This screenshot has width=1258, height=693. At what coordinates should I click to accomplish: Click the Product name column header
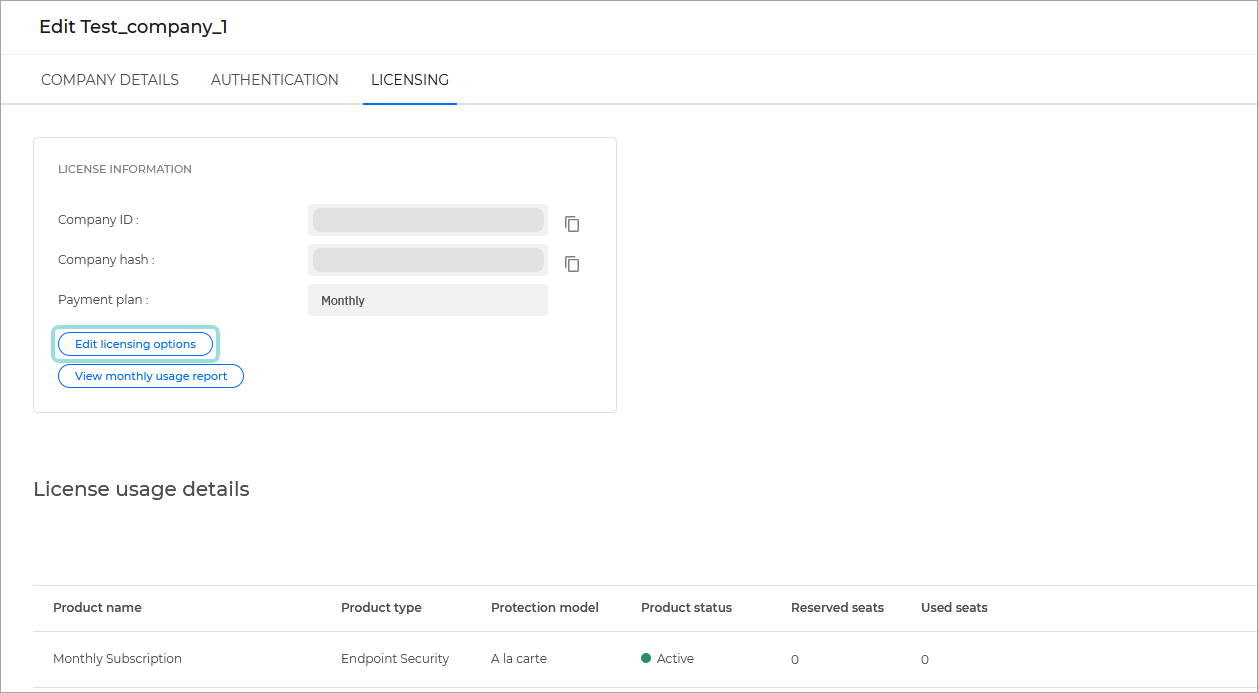pos(97,607)
